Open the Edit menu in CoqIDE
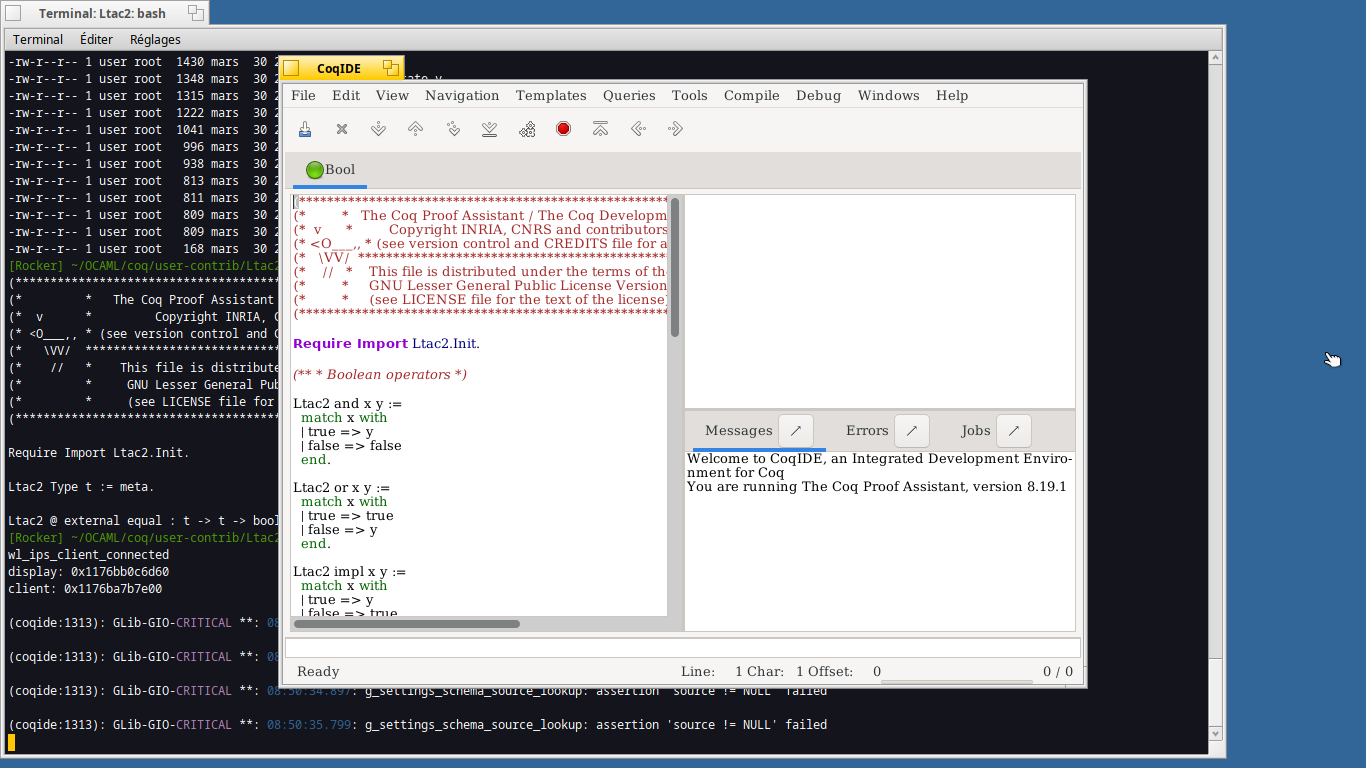 [346, 96]
